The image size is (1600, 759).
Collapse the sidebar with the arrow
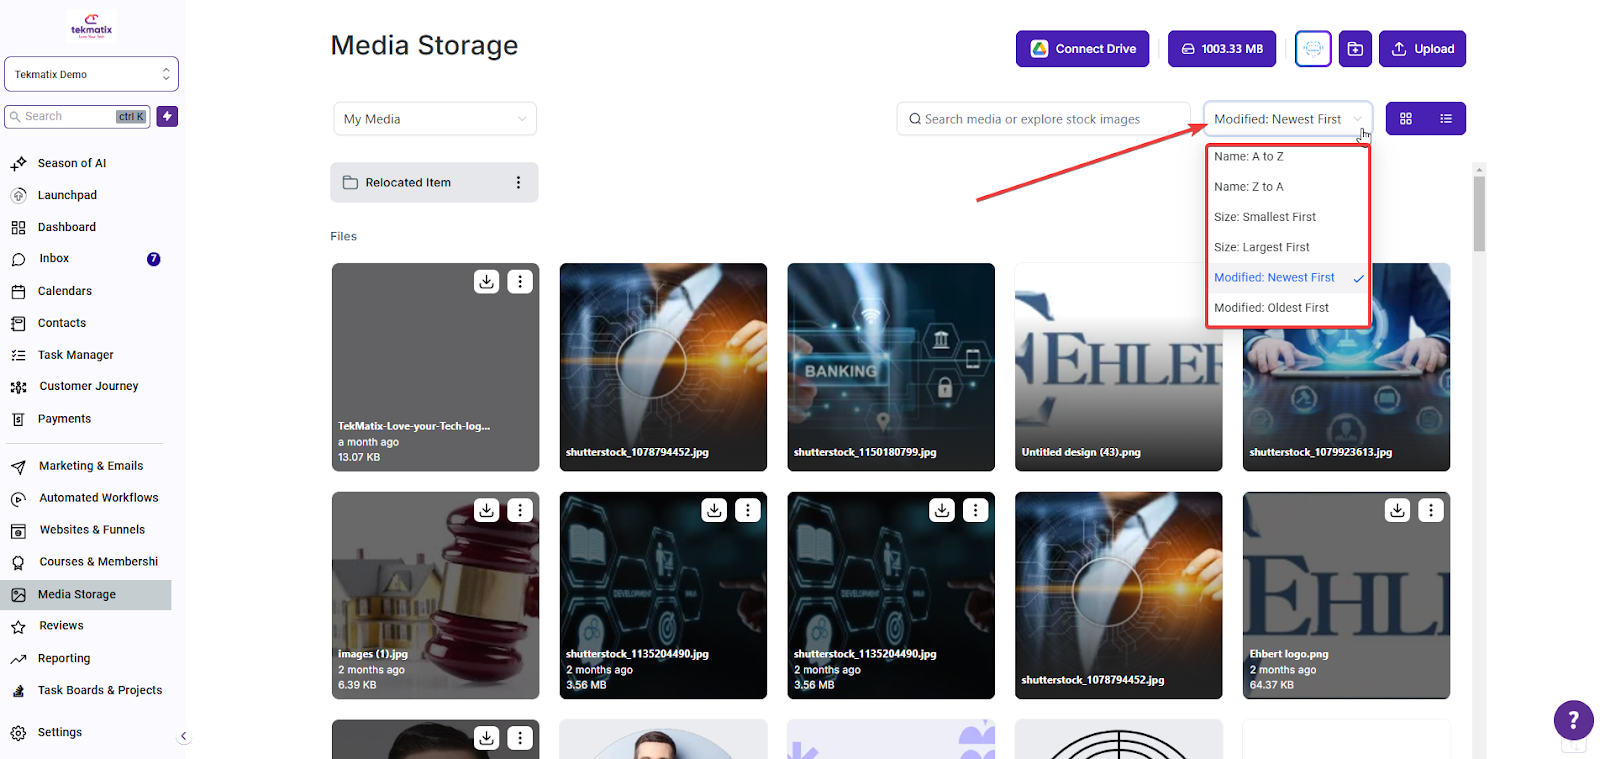click(x=183, y=736)
